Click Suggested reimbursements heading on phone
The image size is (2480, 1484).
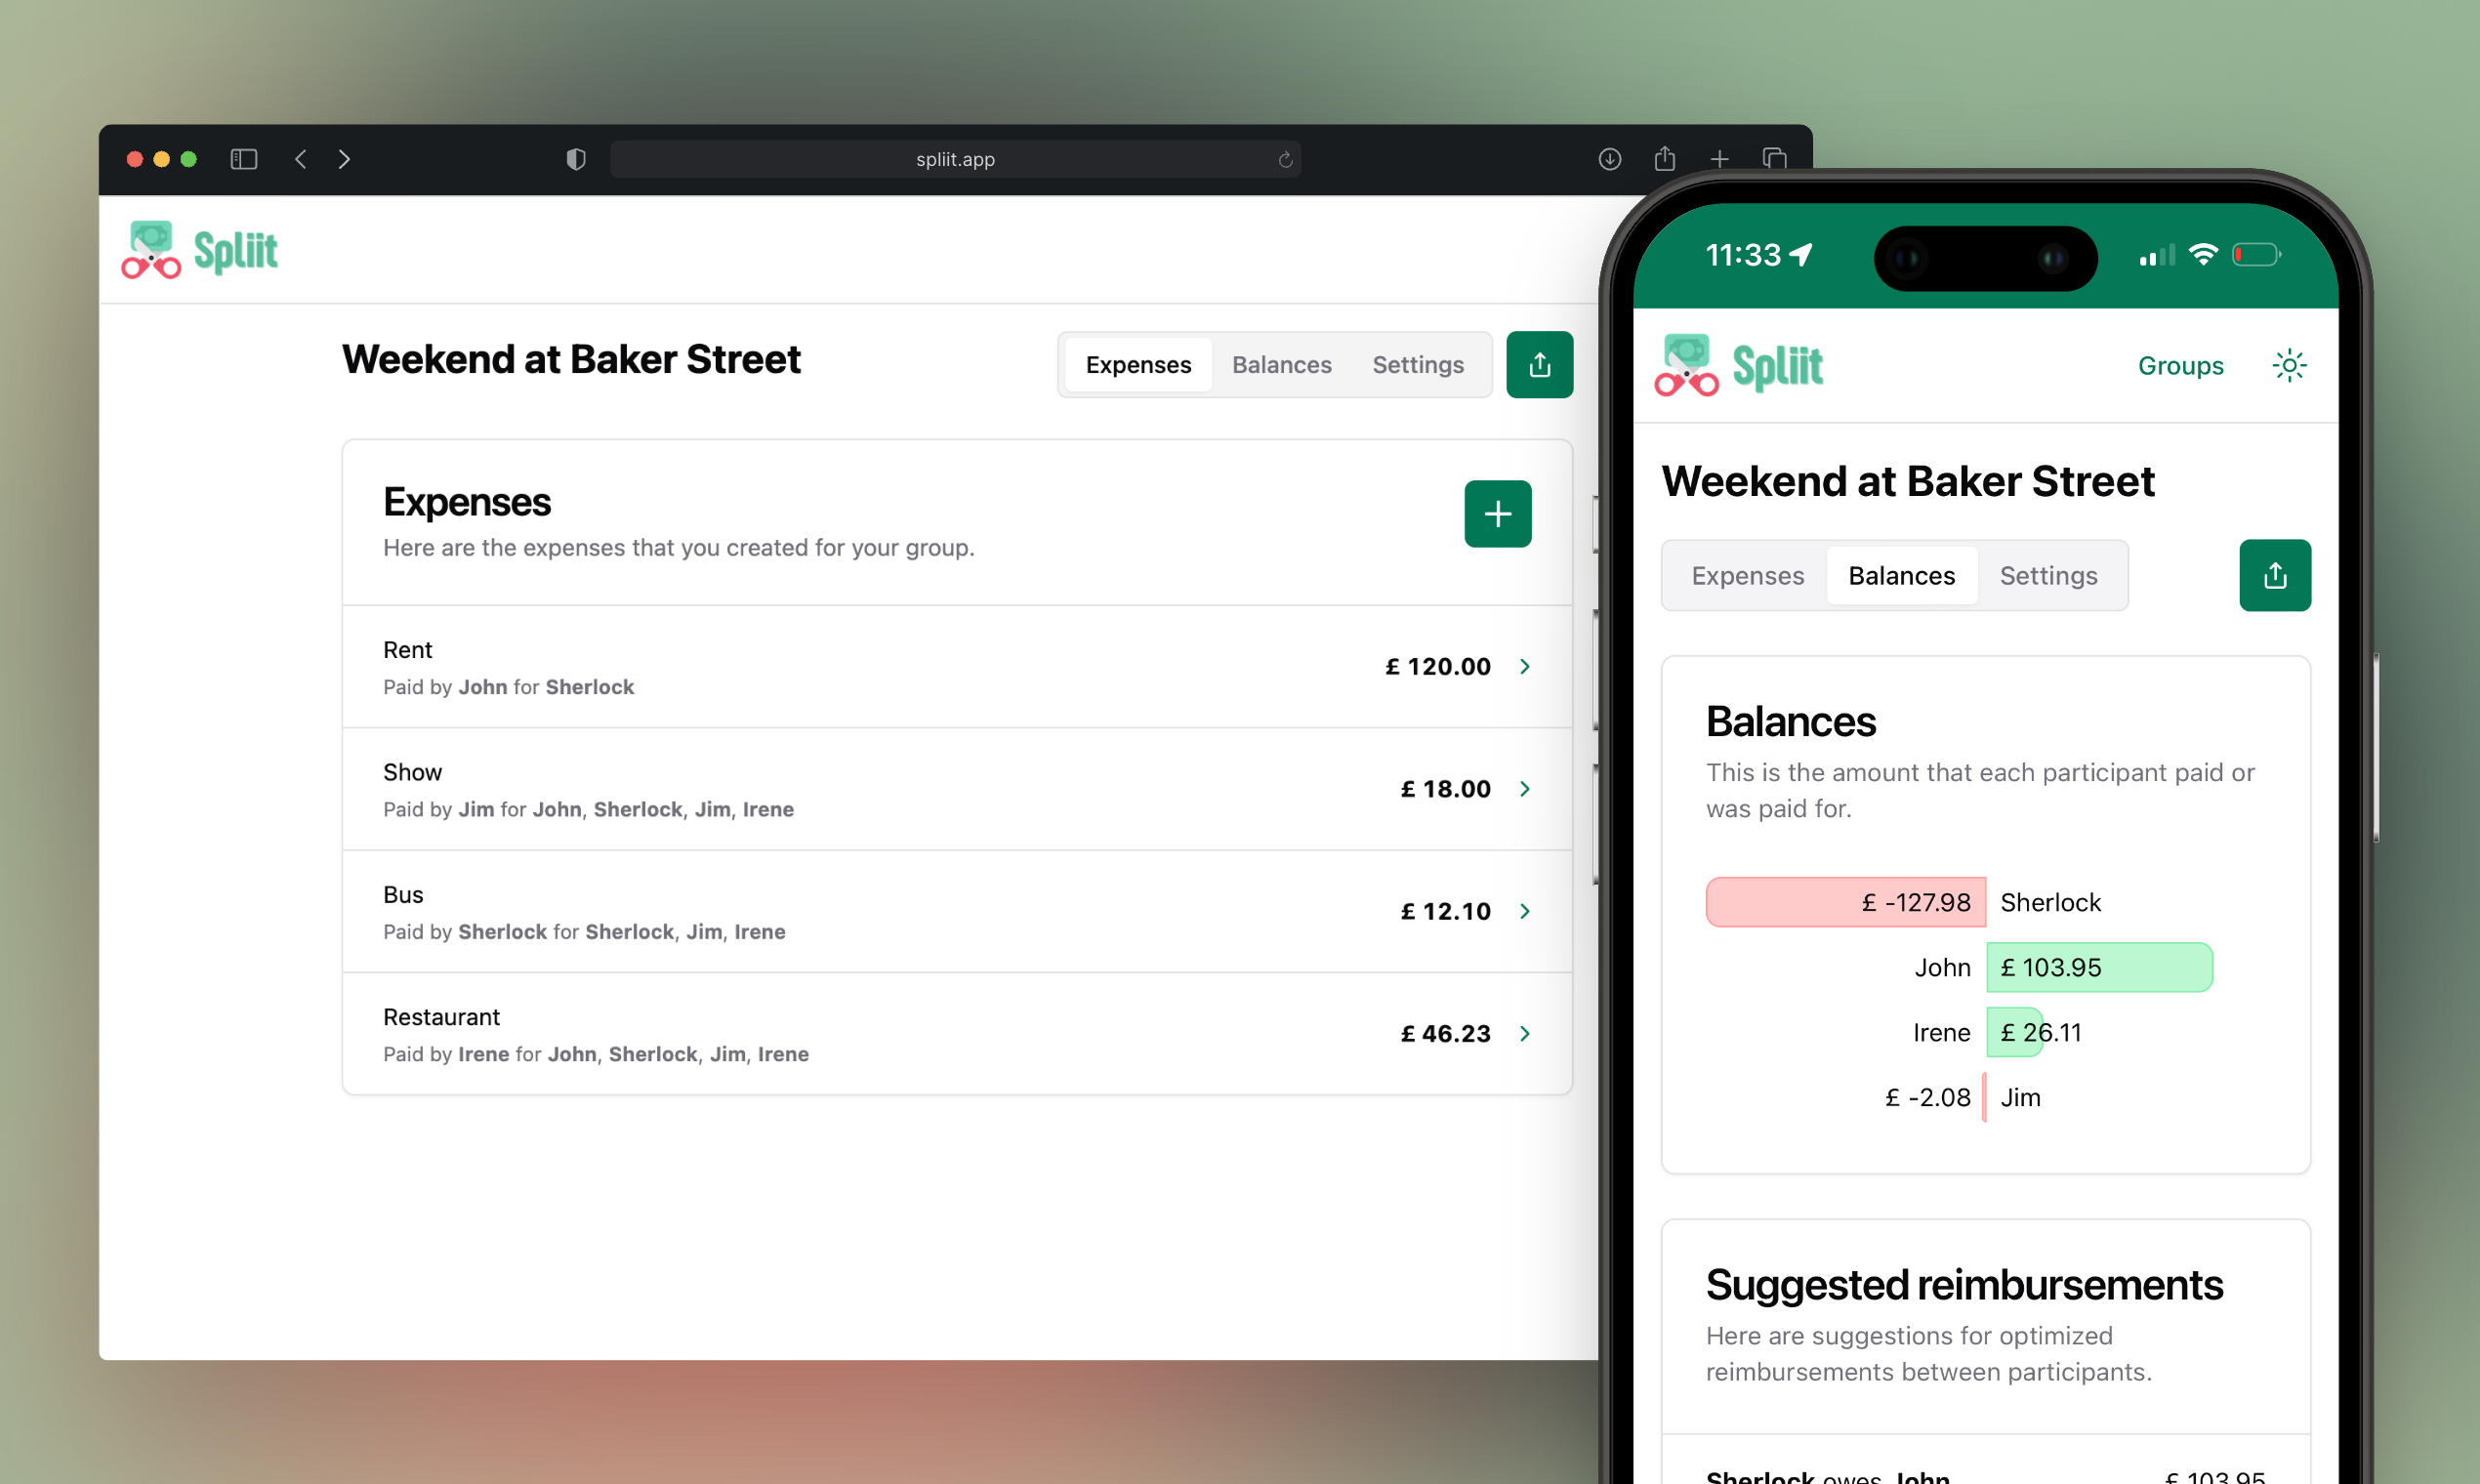[1964, 1284]
